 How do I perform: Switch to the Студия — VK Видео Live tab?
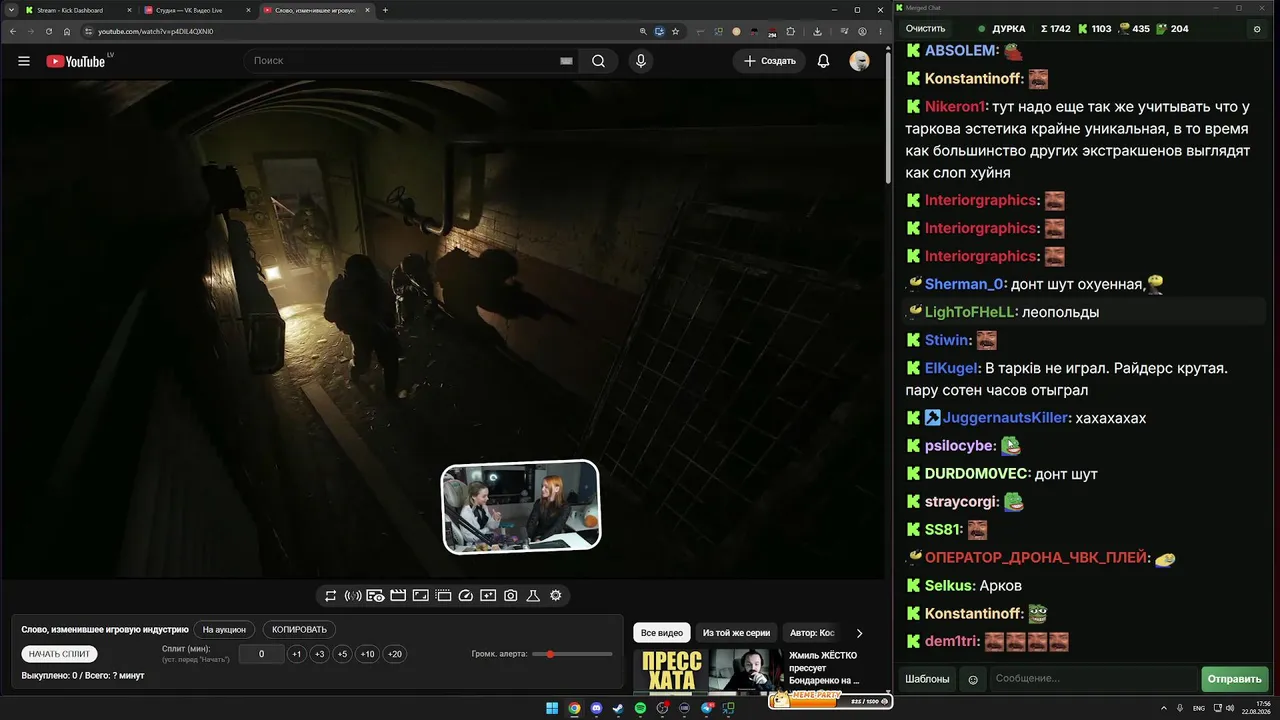tap(196, 10)
